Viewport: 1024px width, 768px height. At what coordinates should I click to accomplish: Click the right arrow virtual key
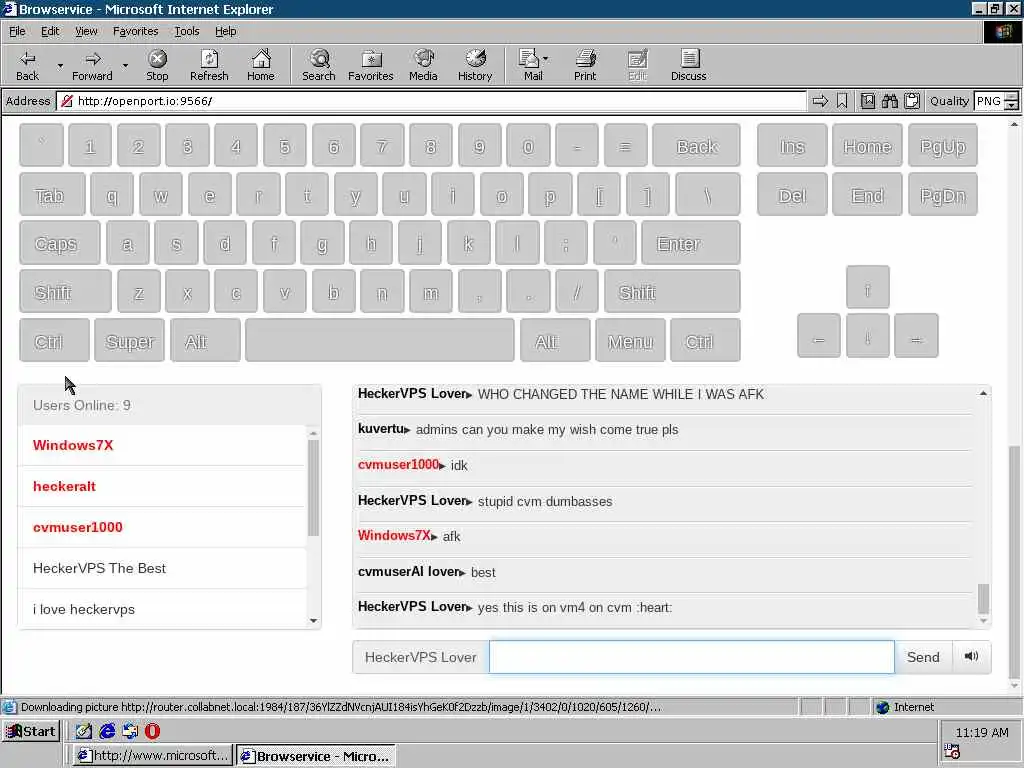916,336
